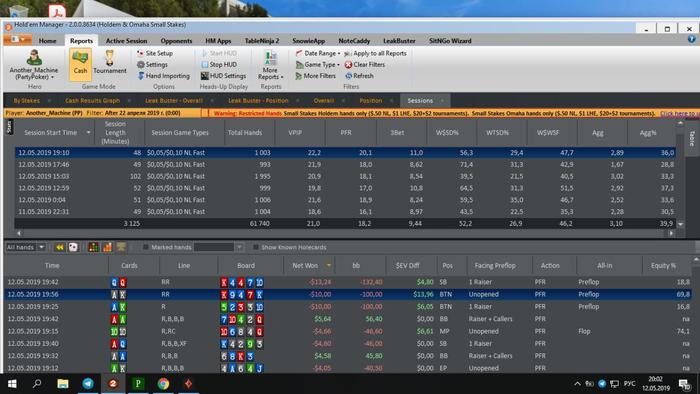Screen dimensions: 700x394
Task: Open Hand Importing
Action: pyautogui.click(x=163, y=76)
